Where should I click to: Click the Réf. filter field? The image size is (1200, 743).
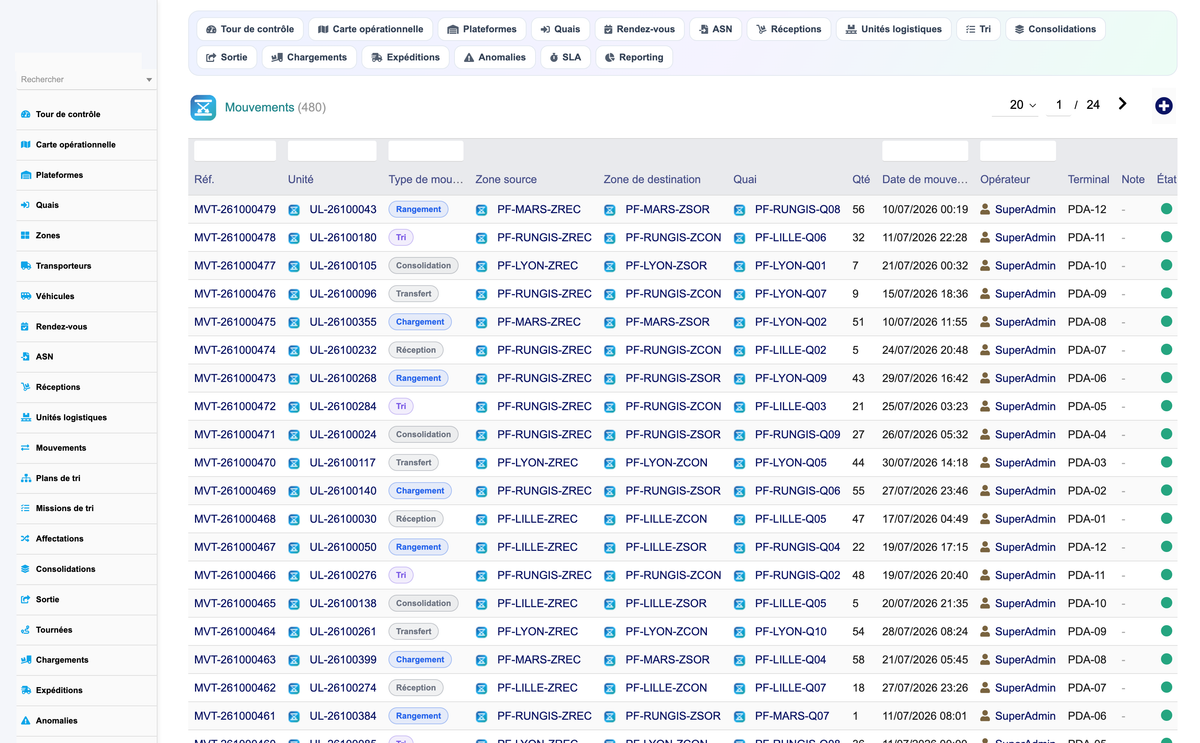coord(235,151)
